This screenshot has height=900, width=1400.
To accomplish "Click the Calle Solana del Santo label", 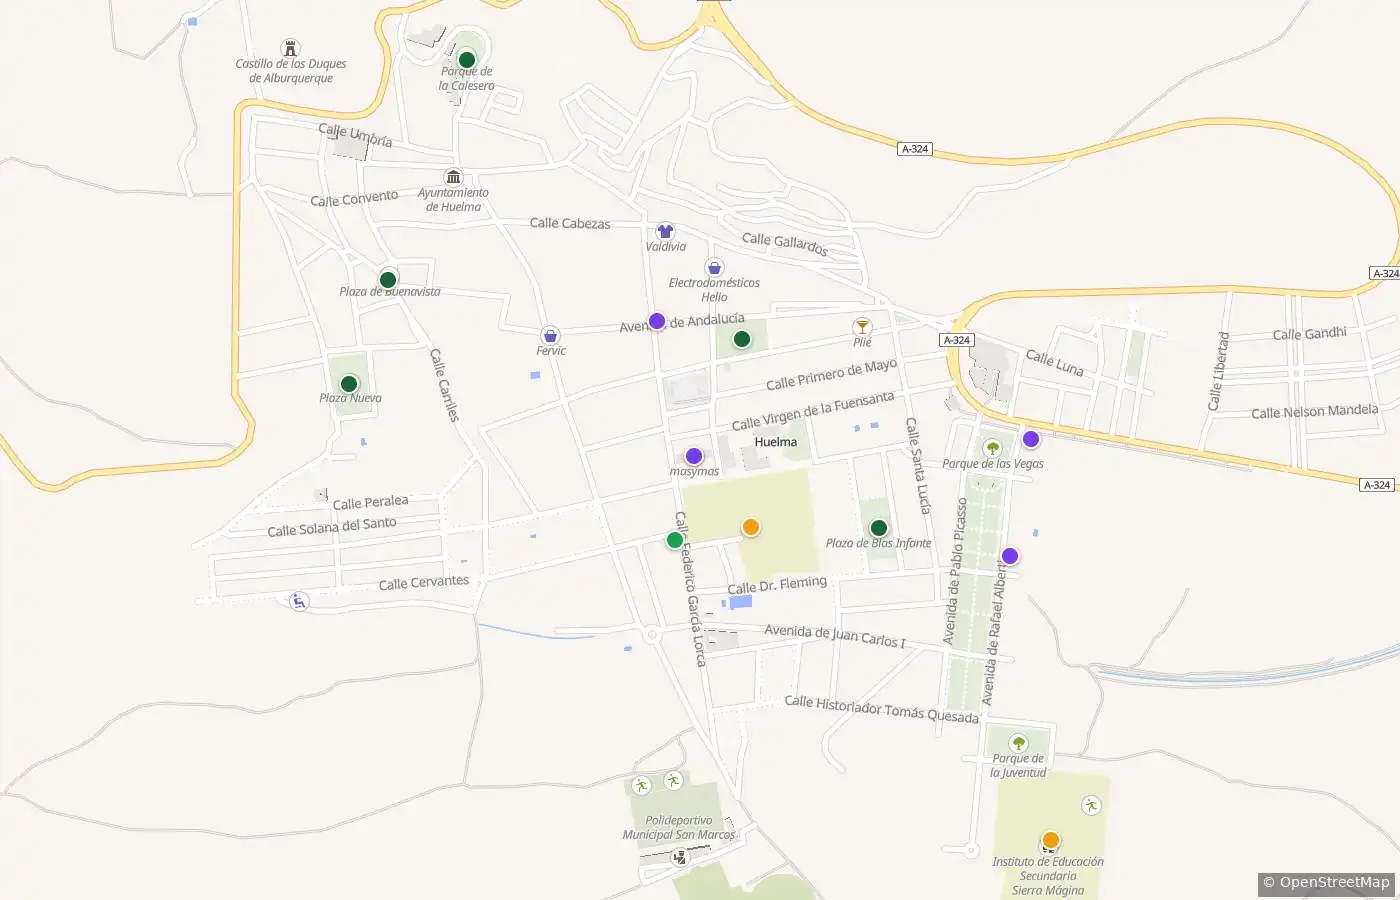I will point(332,527).
